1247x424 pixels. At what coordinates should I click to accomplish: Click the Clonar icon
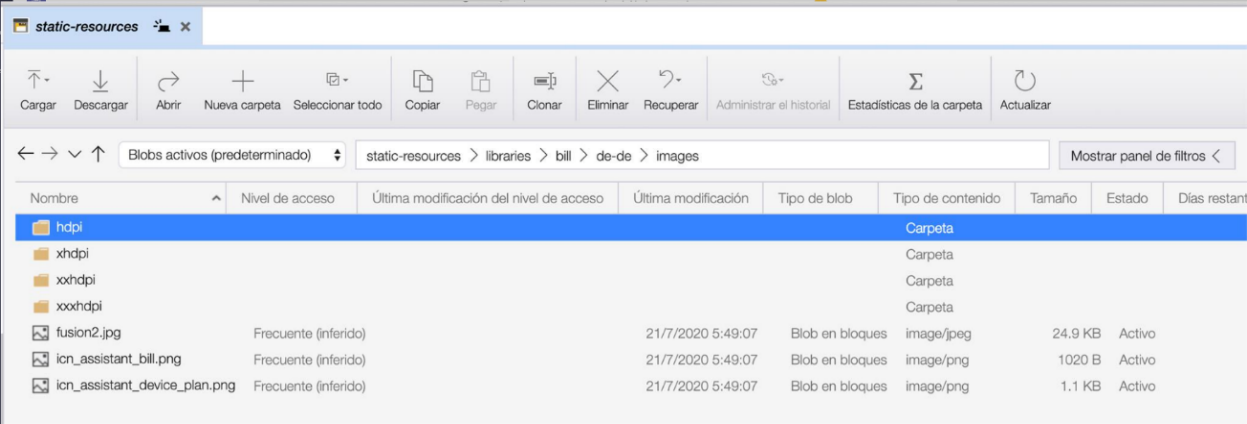click(x=543, y=82)
